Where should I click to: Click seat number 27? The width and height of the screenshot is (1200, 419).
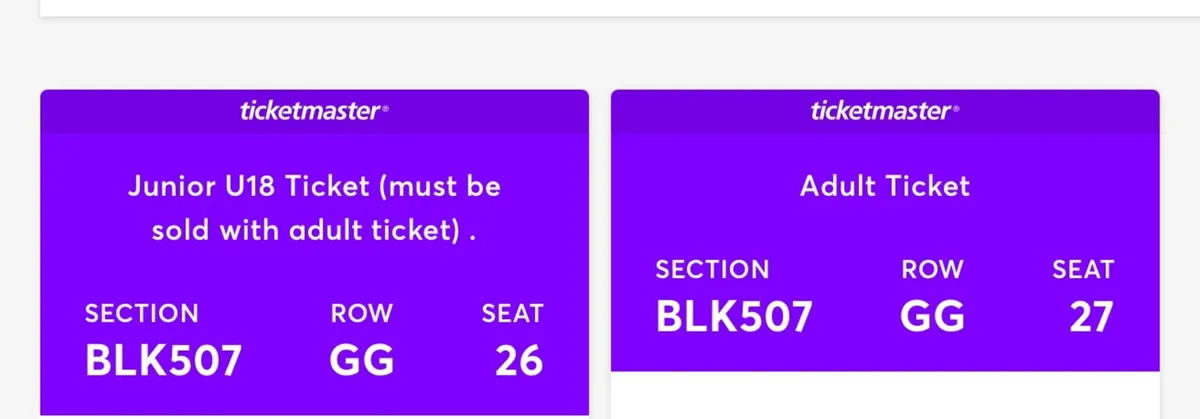pyautogui.click(x=1089, y=316)
